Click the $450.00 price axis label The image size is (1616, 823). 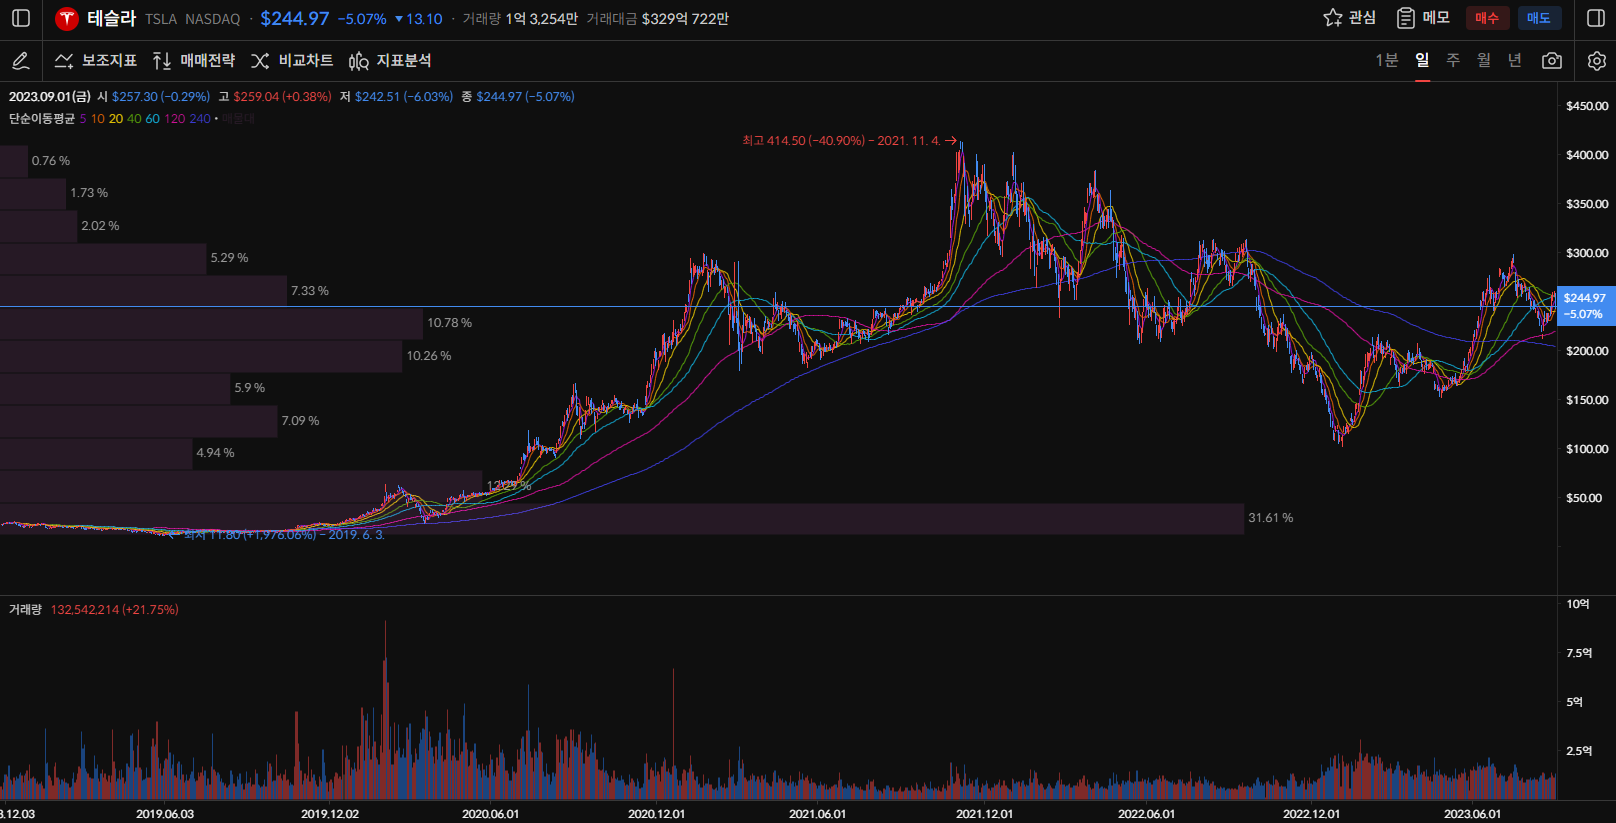1587,106
